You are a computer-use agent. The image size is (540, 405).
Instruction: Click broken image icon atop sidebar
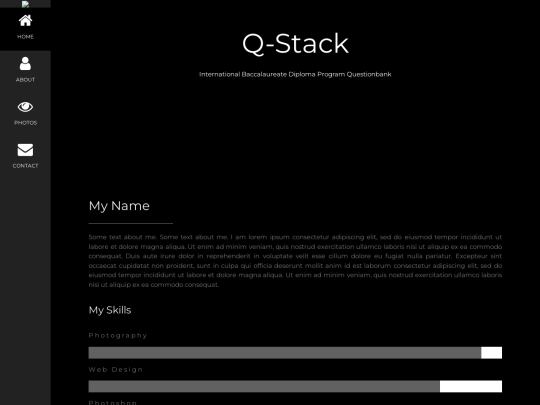pos(25,4)
